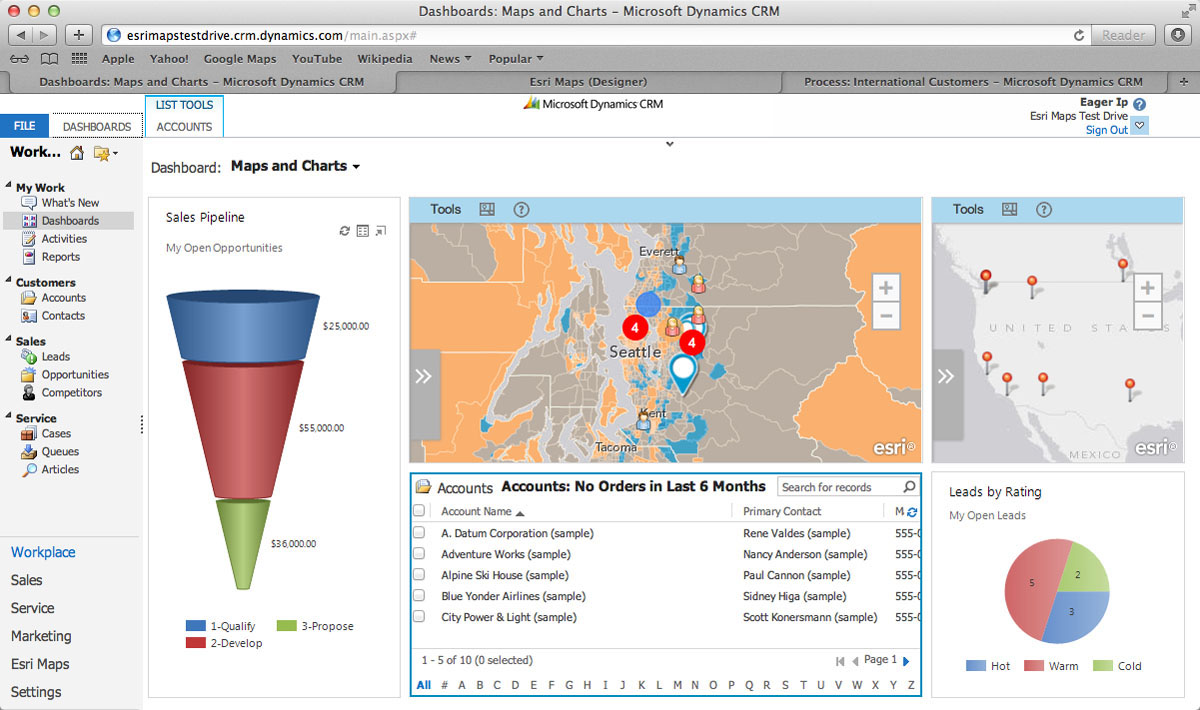The height and width of the screenshot is (710, 1200).
Task: Zoom in on the Seattle map
Action: click(885, 288)
